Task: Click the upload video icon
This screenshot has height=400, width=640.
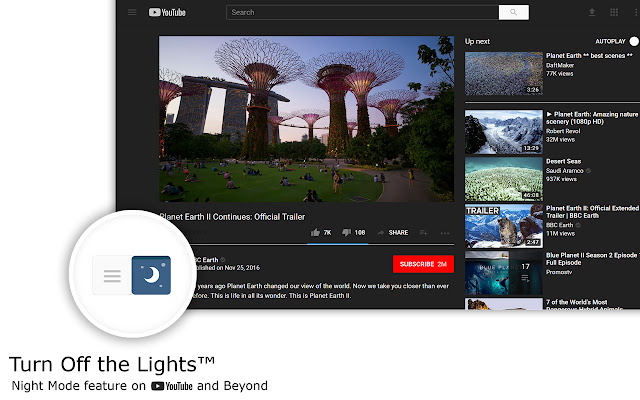Action: (592, 12)
